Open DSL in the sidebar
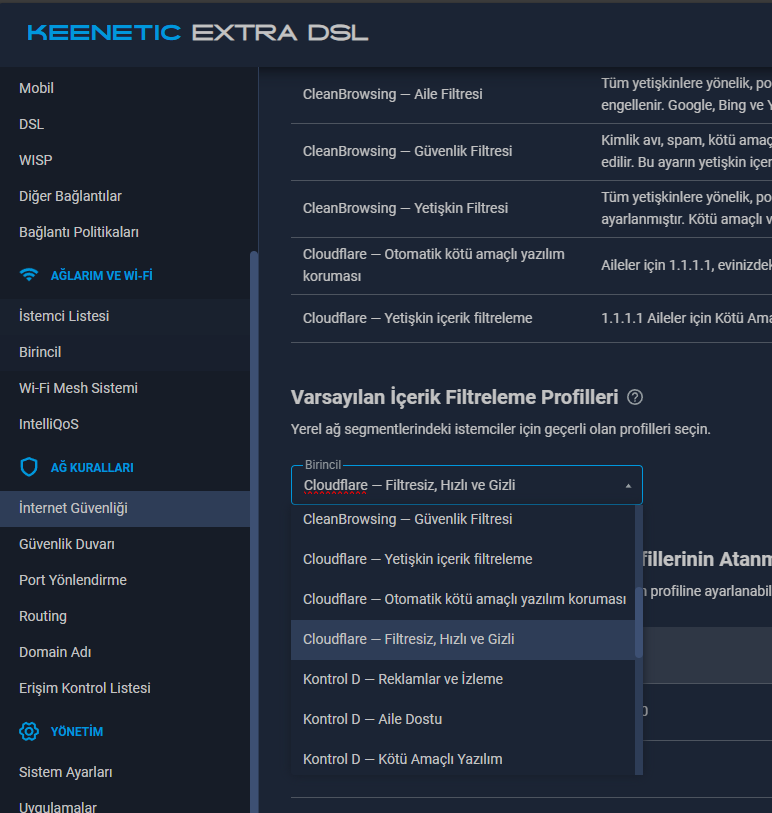 coord(125,124)
